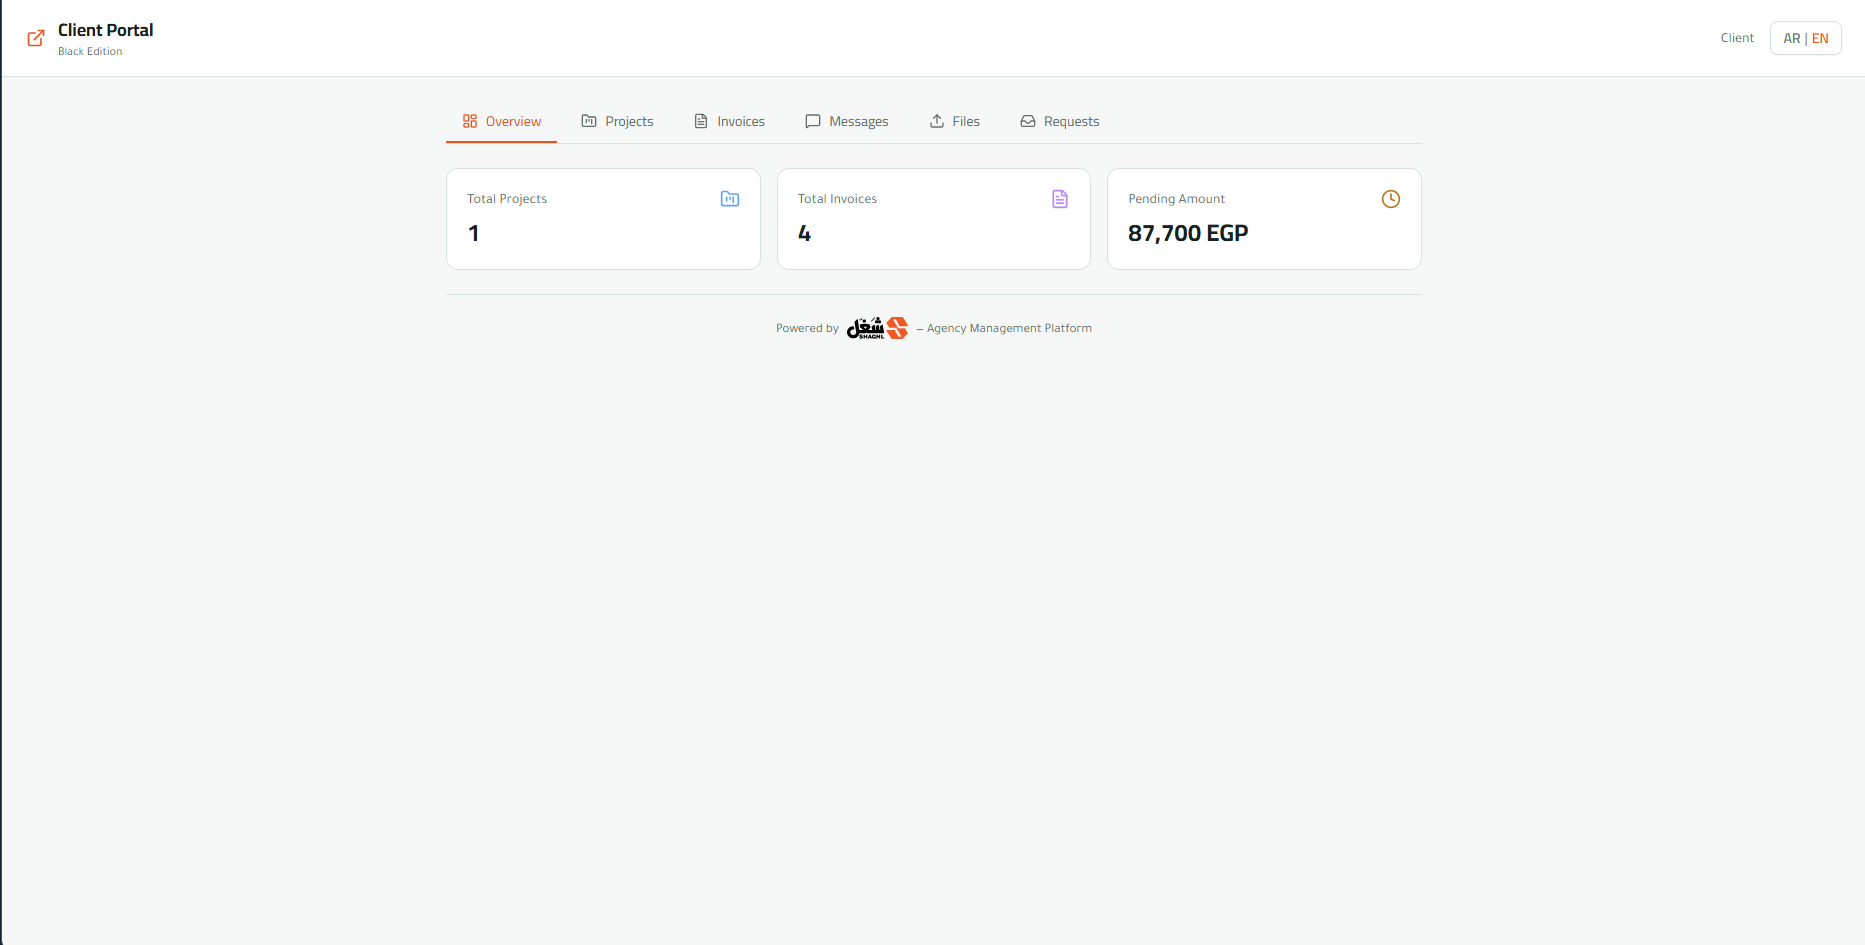1865x945 pixels.
Task: Open the Invoices tab
Action: [729, 121]
